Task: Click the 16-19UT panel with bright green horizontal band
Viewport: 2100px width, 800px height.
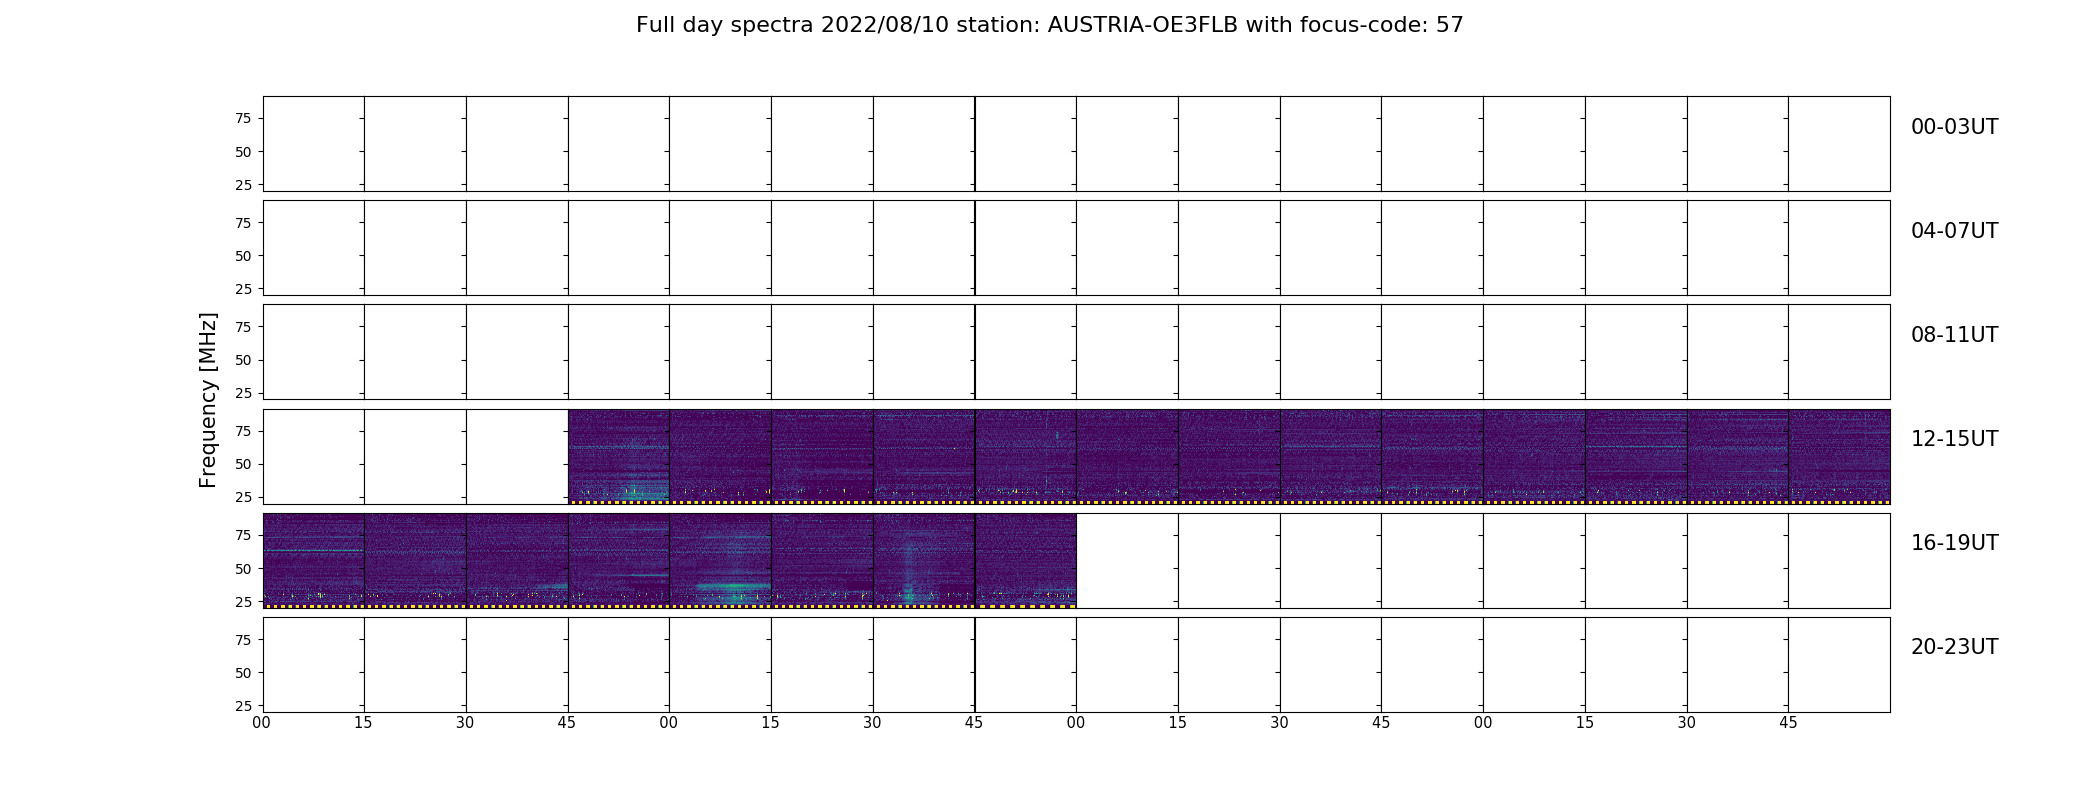Action: click(x=720, y=560)
